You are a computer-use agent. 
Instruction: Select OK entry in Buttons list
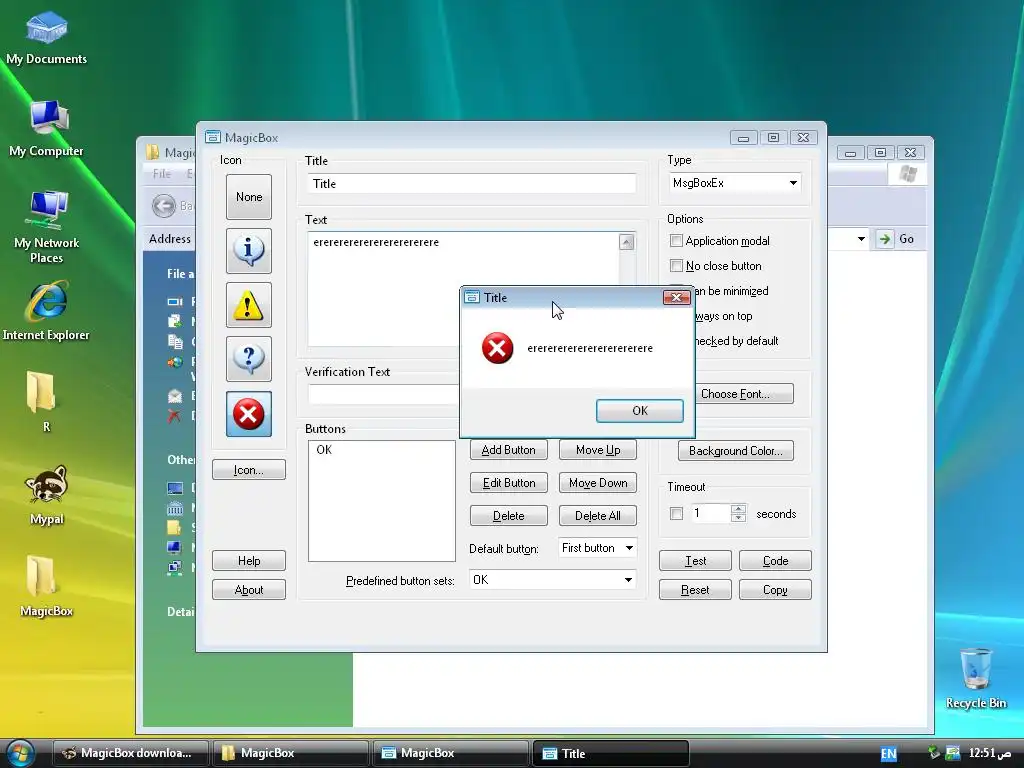point(324,450)
